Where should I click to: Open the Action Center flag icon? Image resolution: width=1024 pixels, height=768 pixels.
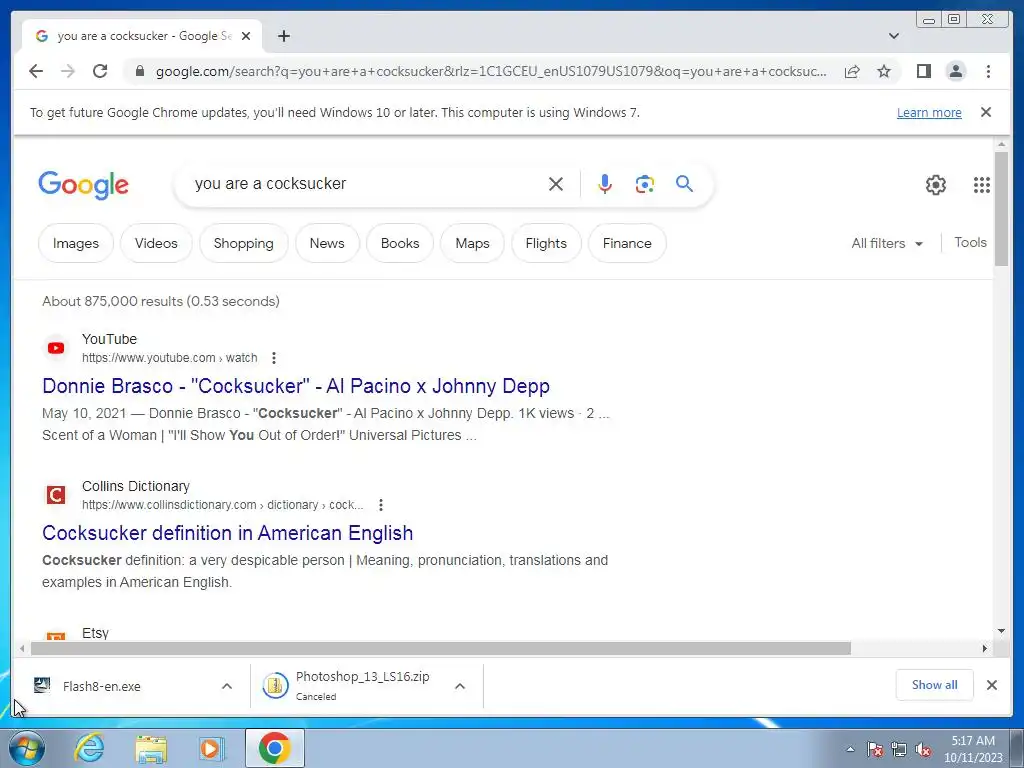(875, 750)
